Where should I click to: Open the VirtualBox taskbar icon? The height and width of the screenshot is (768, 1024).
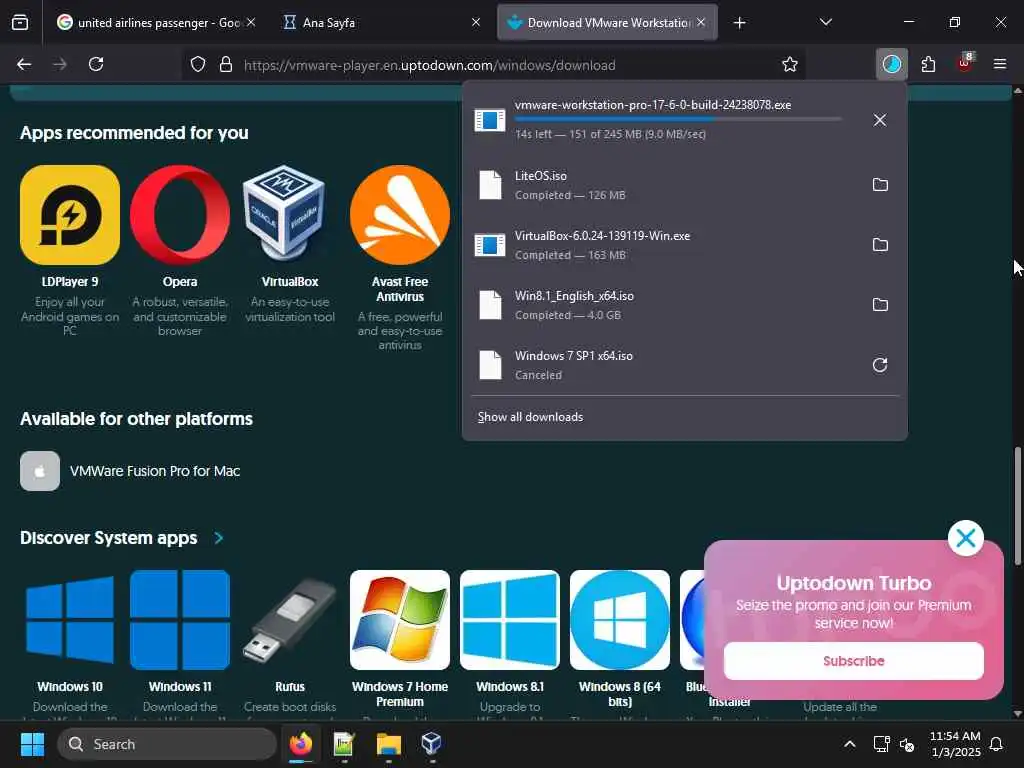click(431, 744)
